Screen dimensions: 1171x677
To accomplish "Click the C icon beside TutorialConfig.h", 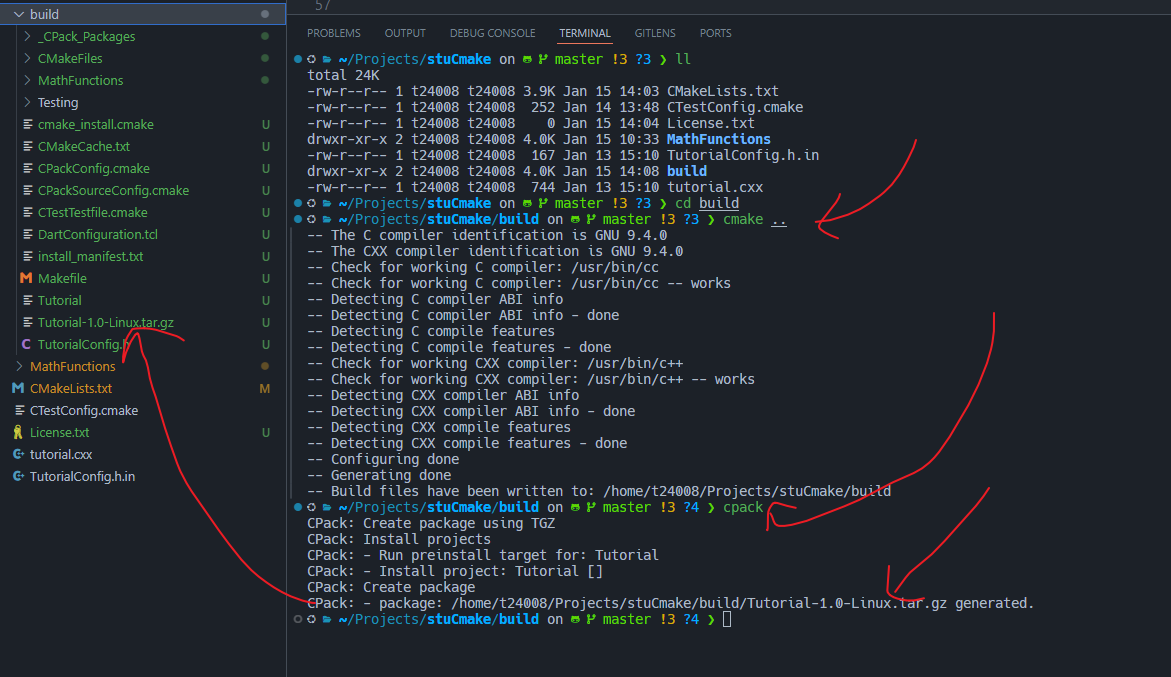I will pos(26,344).
